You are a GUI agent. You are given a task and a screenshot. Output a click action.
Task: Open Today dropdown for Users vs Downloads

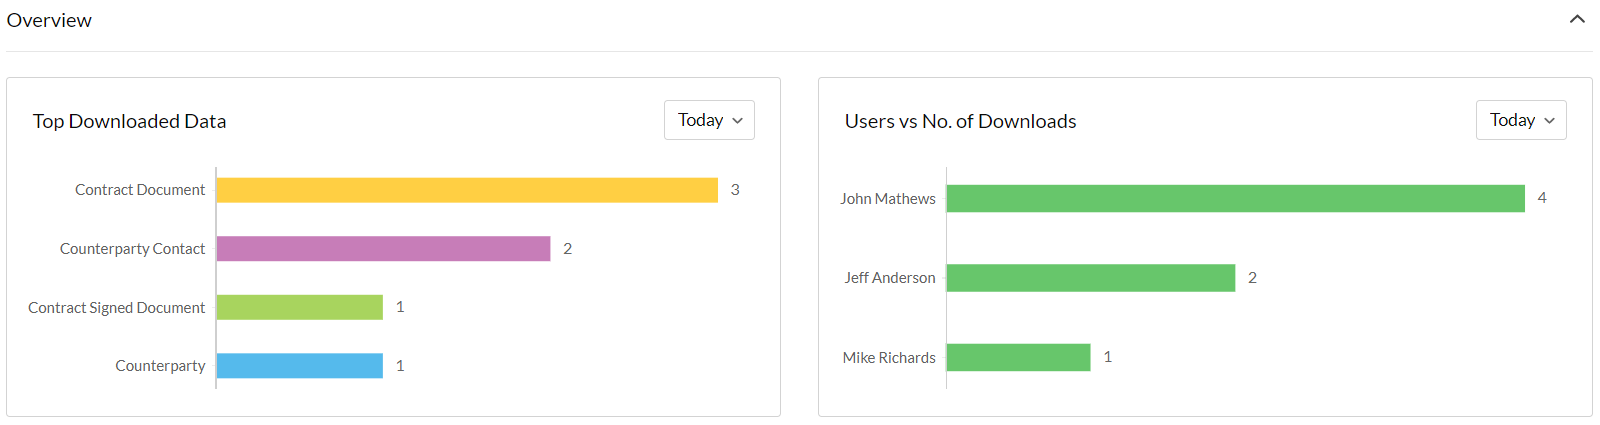click(x=1521, y=120)
